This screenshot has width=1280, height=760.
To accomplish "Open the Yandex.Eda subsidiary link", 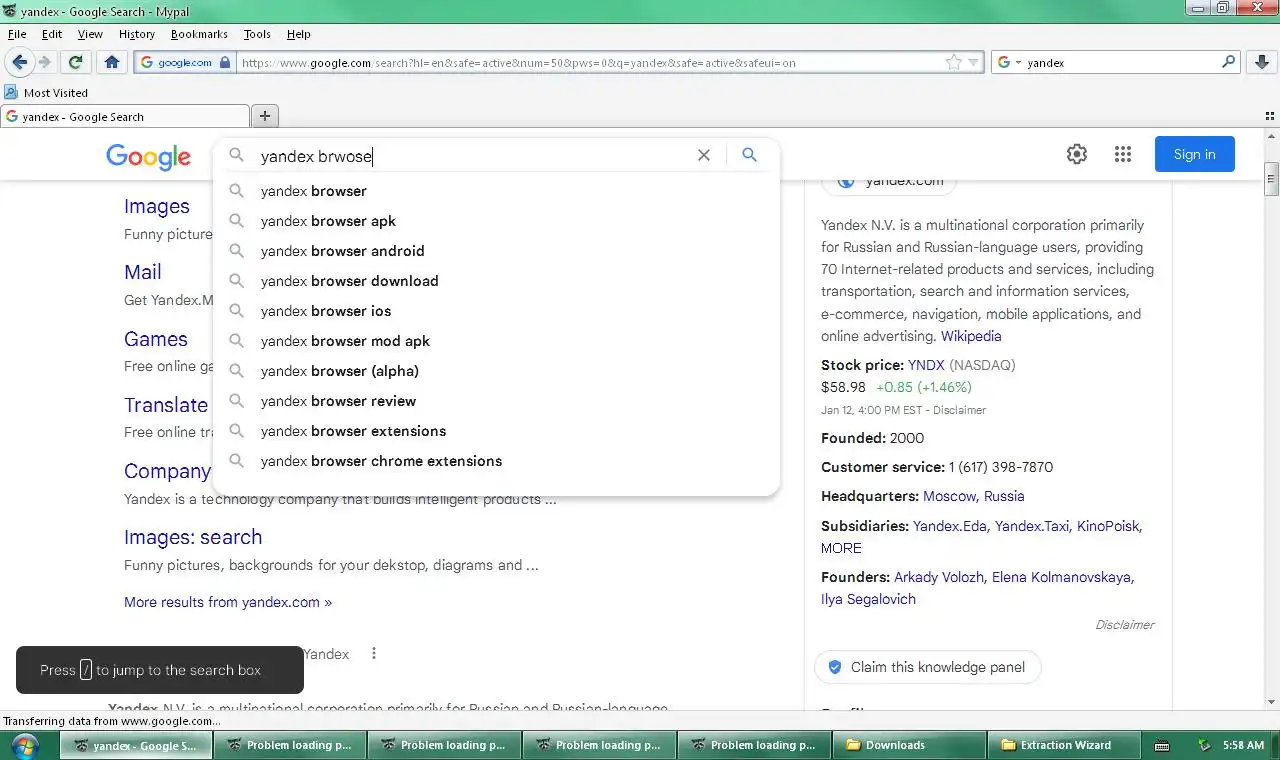I will tap(950, 526).
